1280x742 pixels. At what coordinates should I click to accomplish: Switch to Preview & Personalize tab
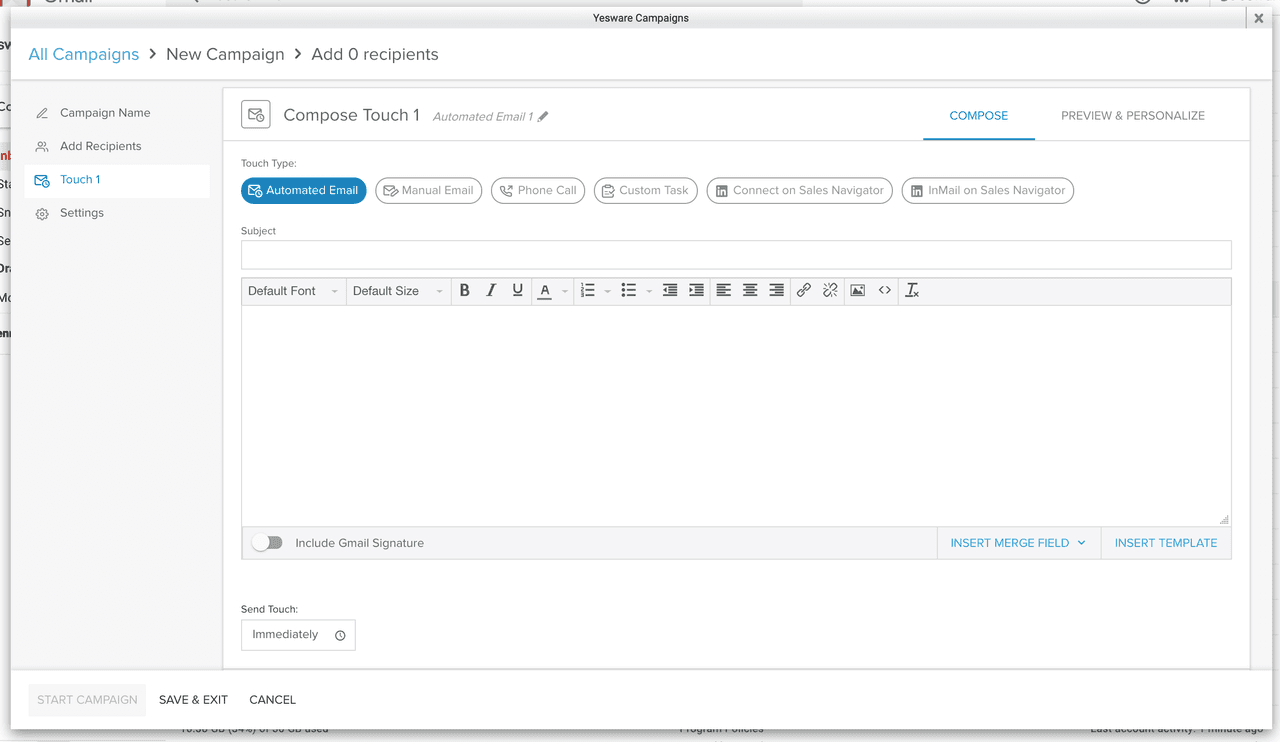[1133, 116]
